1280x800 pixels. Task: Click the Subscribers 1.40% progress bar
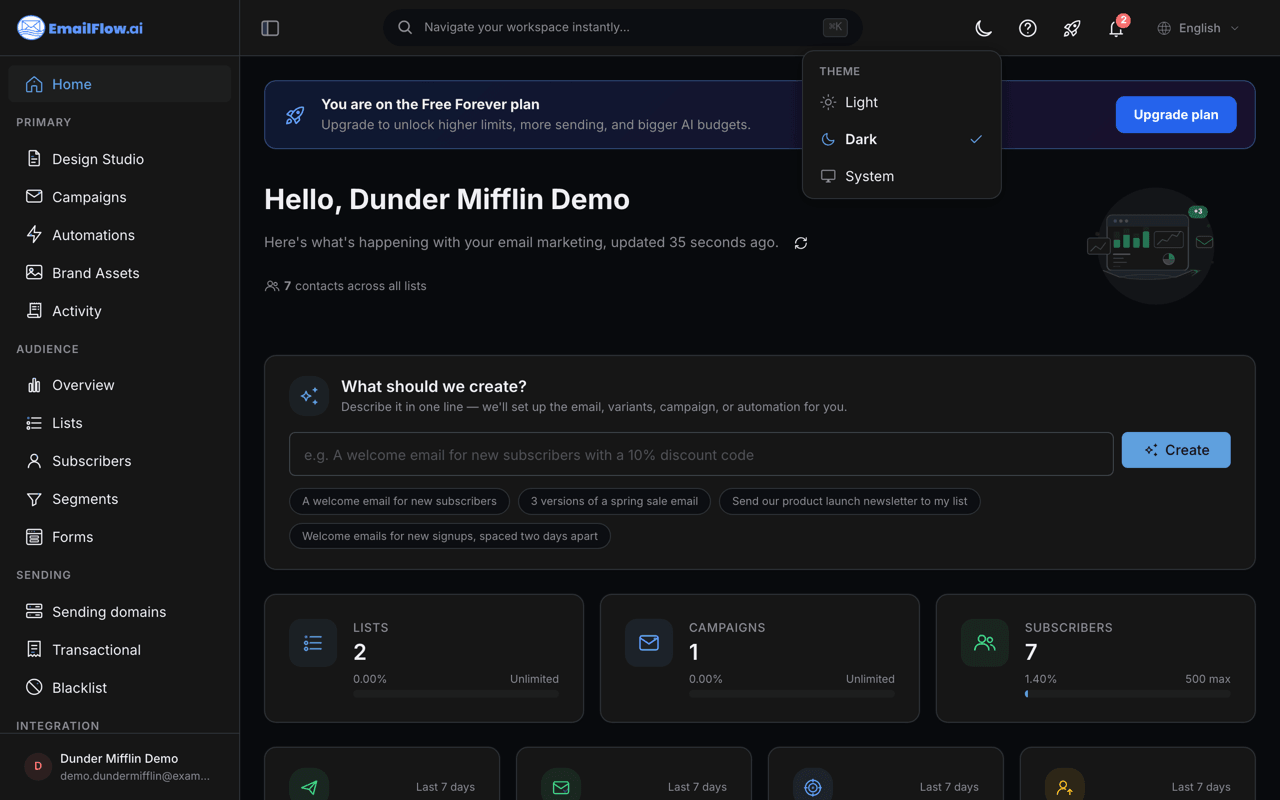[x=1128, y=694]
